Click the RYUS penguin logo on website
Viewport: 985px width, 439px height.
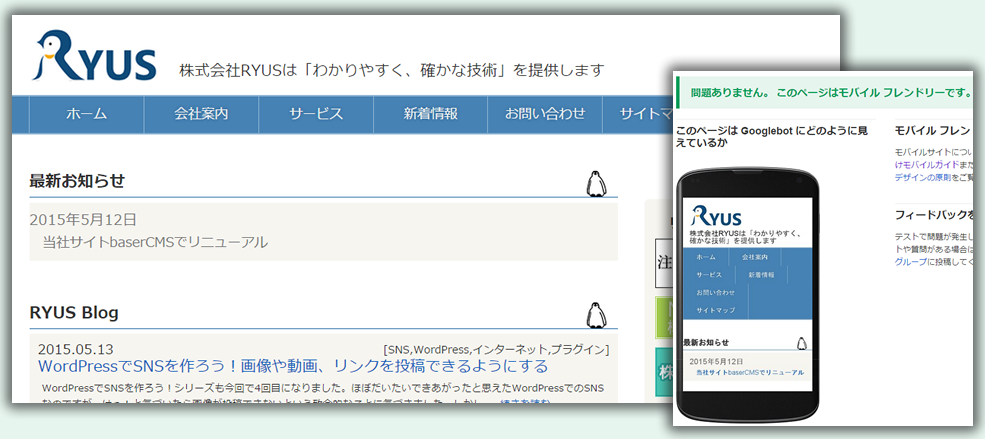point(94,56)
